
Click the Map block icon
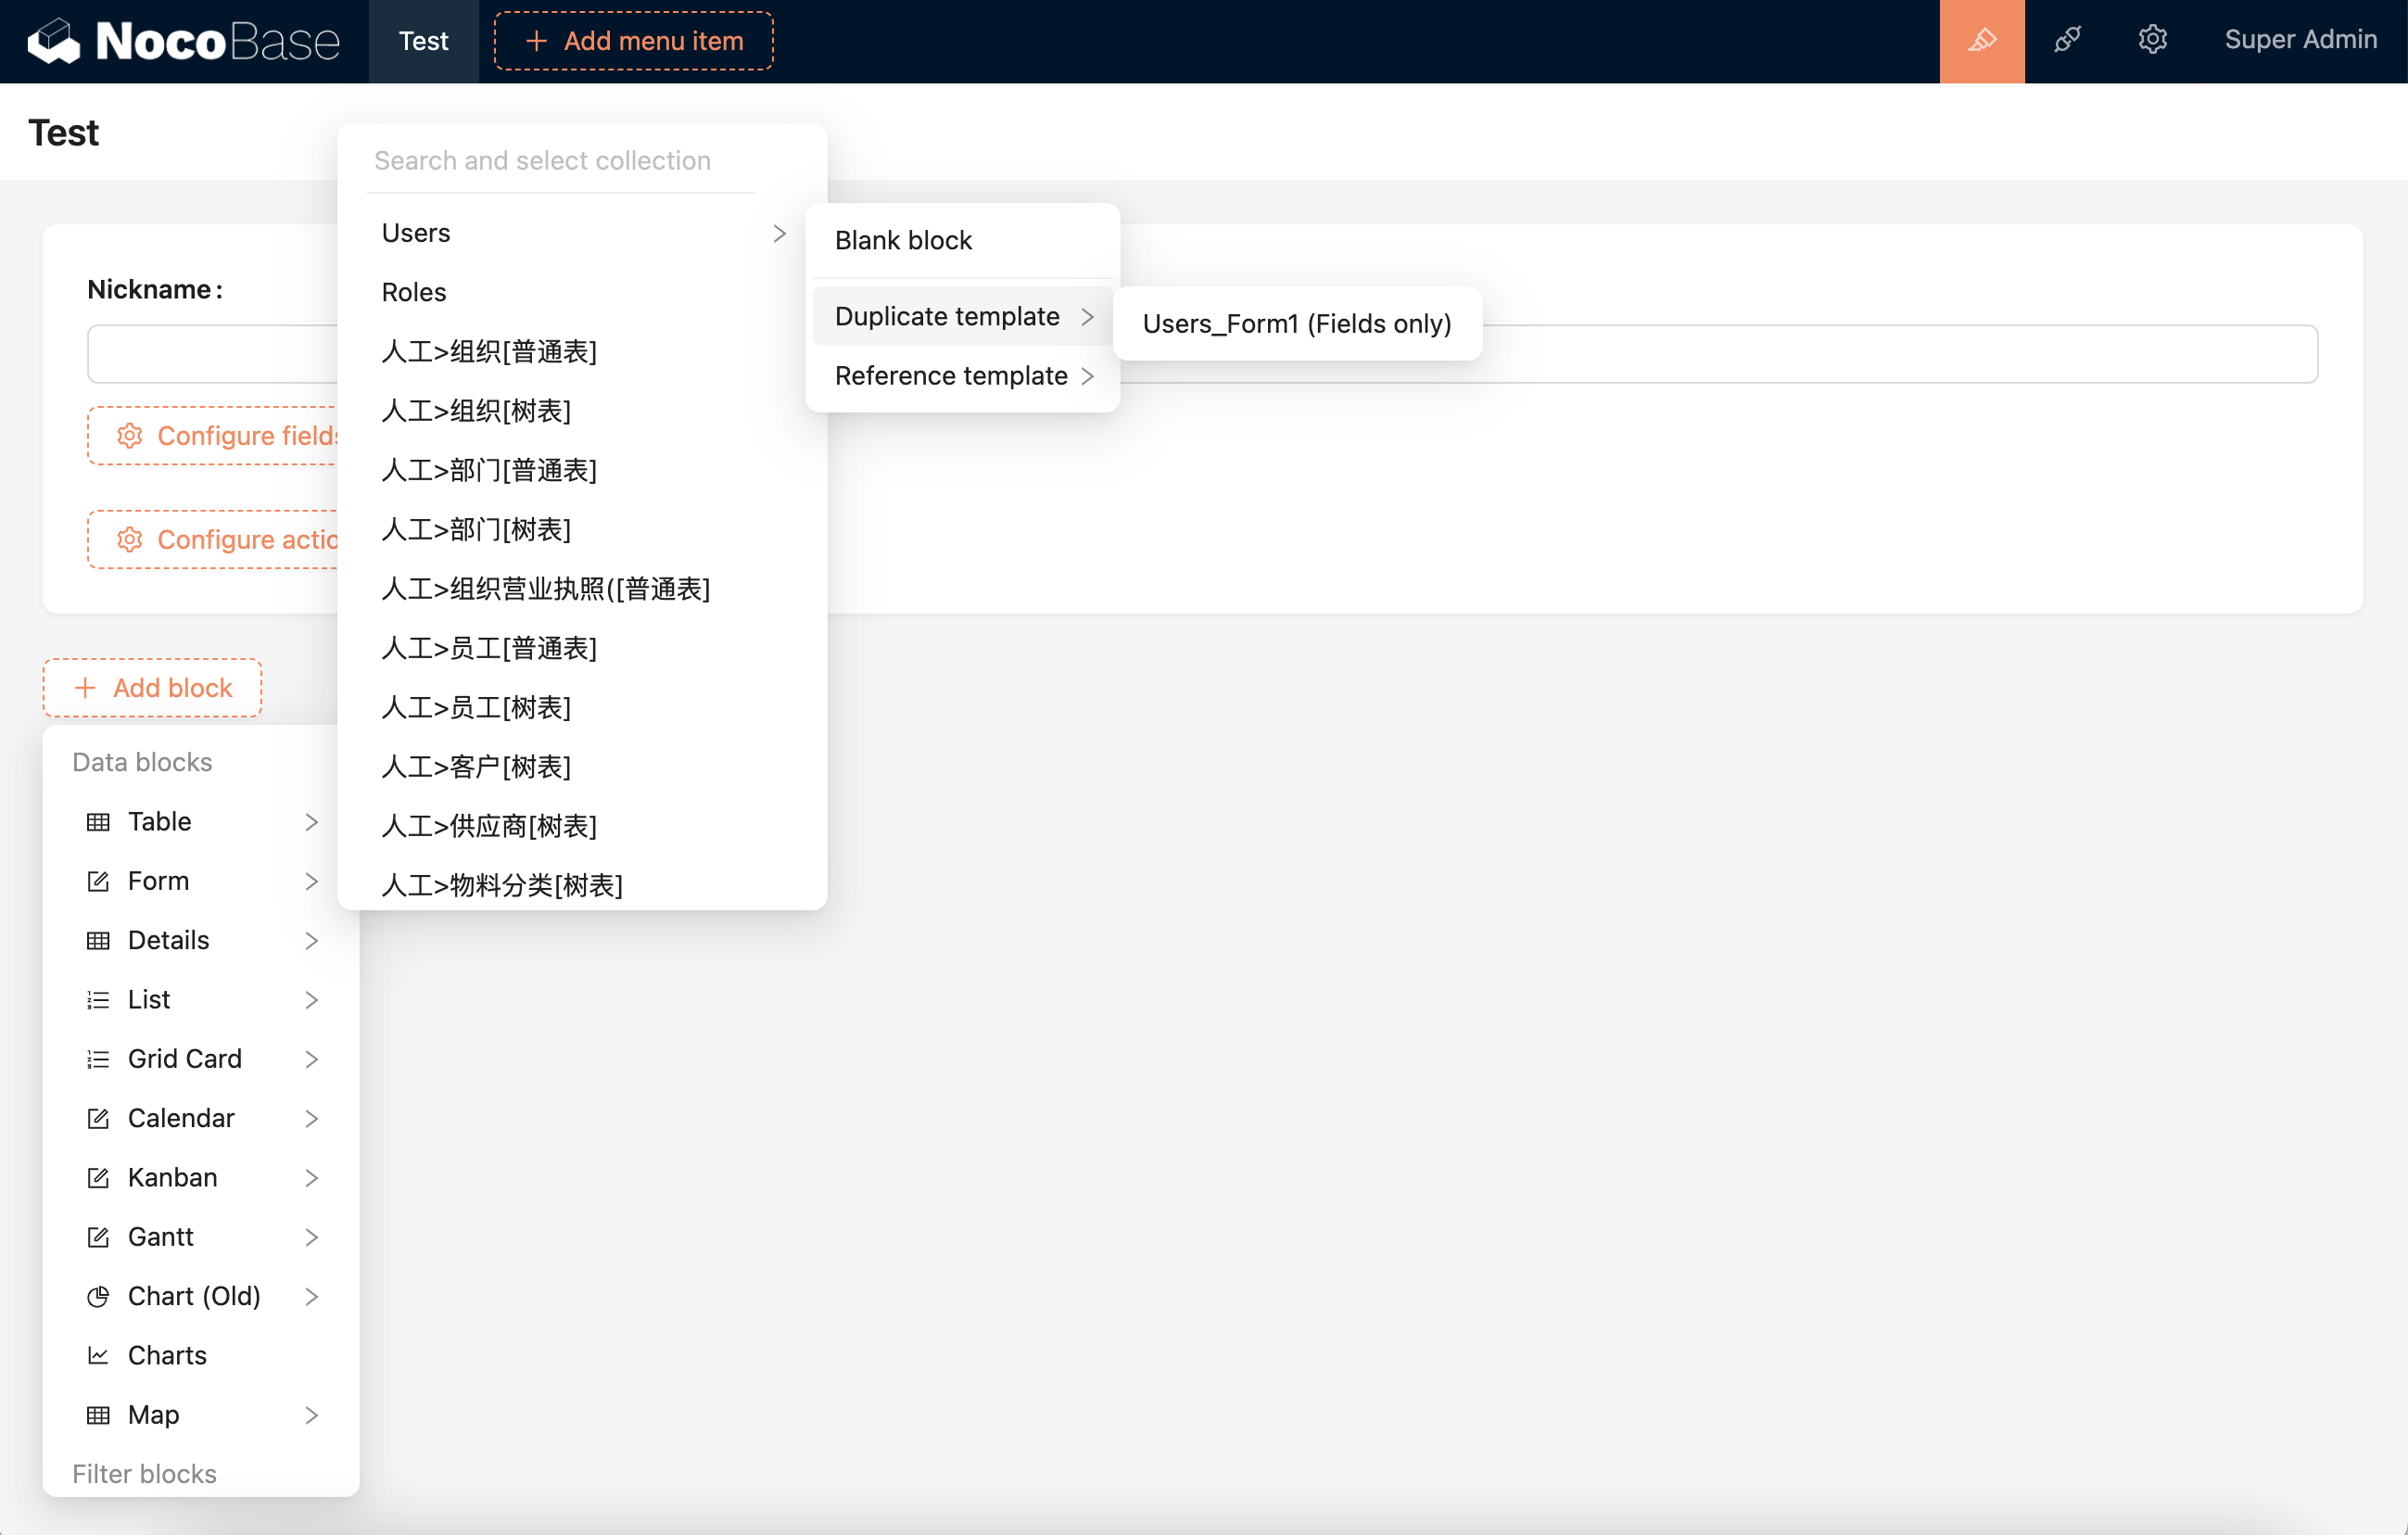click(98, 1415)
